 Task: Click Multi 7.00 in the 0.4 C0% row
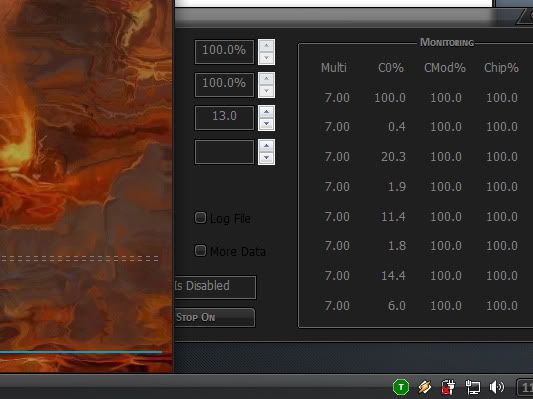coord(337,127)
